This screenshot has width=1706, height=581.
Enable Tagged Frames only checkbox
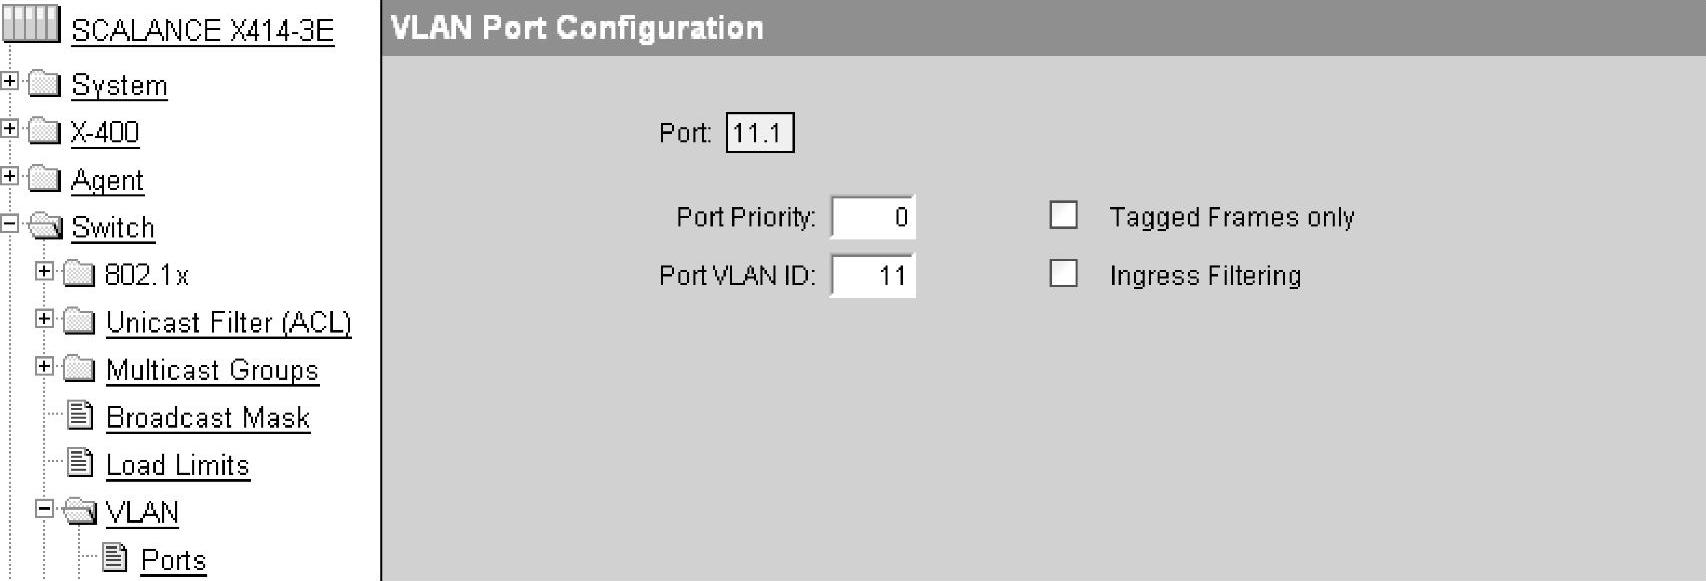tap(1063, 216)
